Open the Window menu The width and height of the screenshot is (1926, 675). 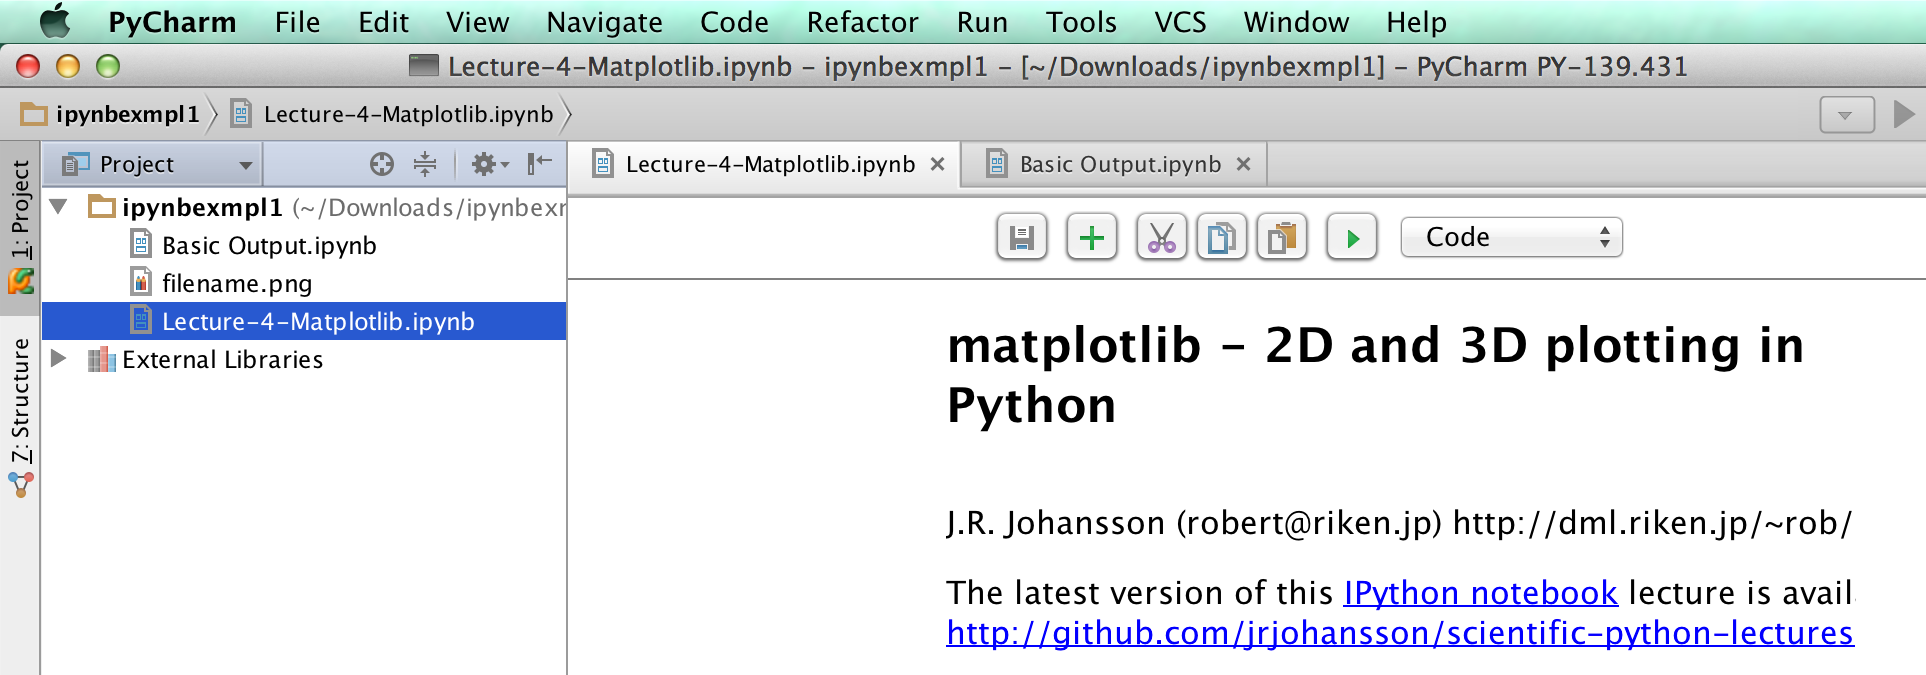[1296, 22]
